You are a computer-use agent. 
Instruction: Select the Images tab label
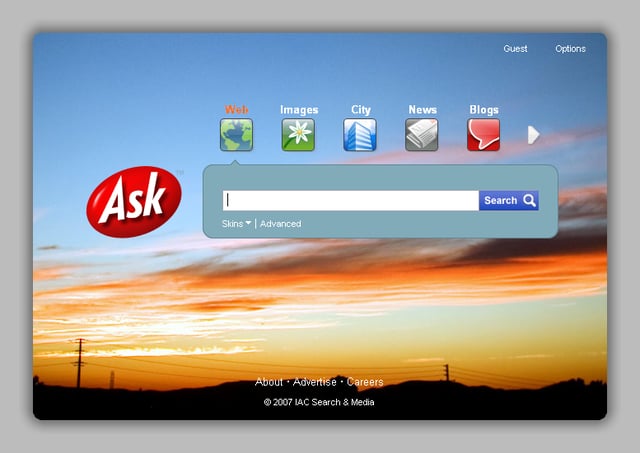299,110
